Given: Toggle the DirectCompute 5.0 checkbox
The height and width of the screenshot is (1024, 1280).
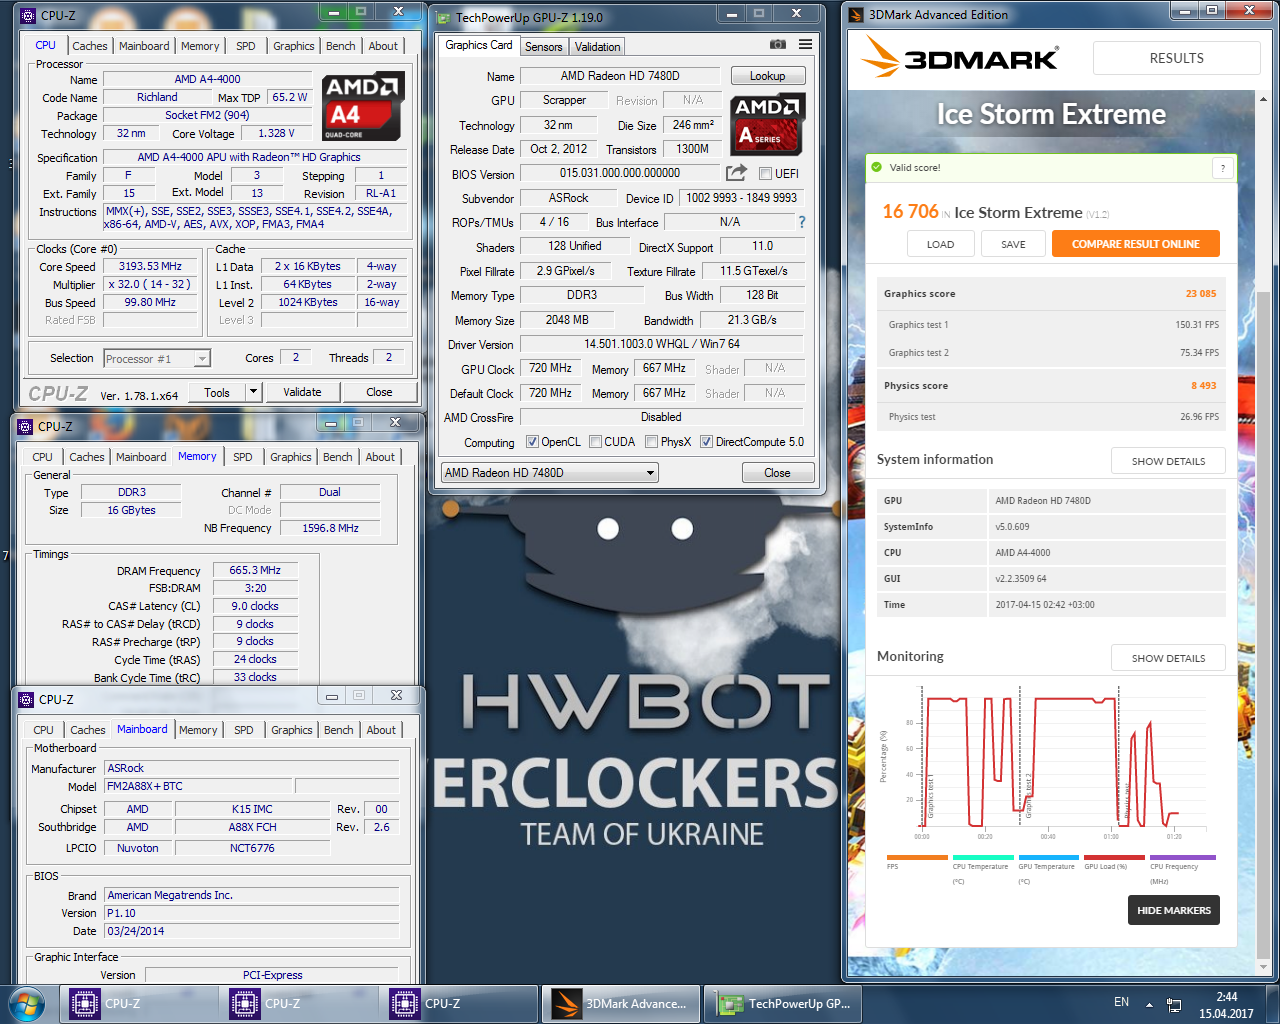Looking at the screenshot, I should (x=706, y=442).
